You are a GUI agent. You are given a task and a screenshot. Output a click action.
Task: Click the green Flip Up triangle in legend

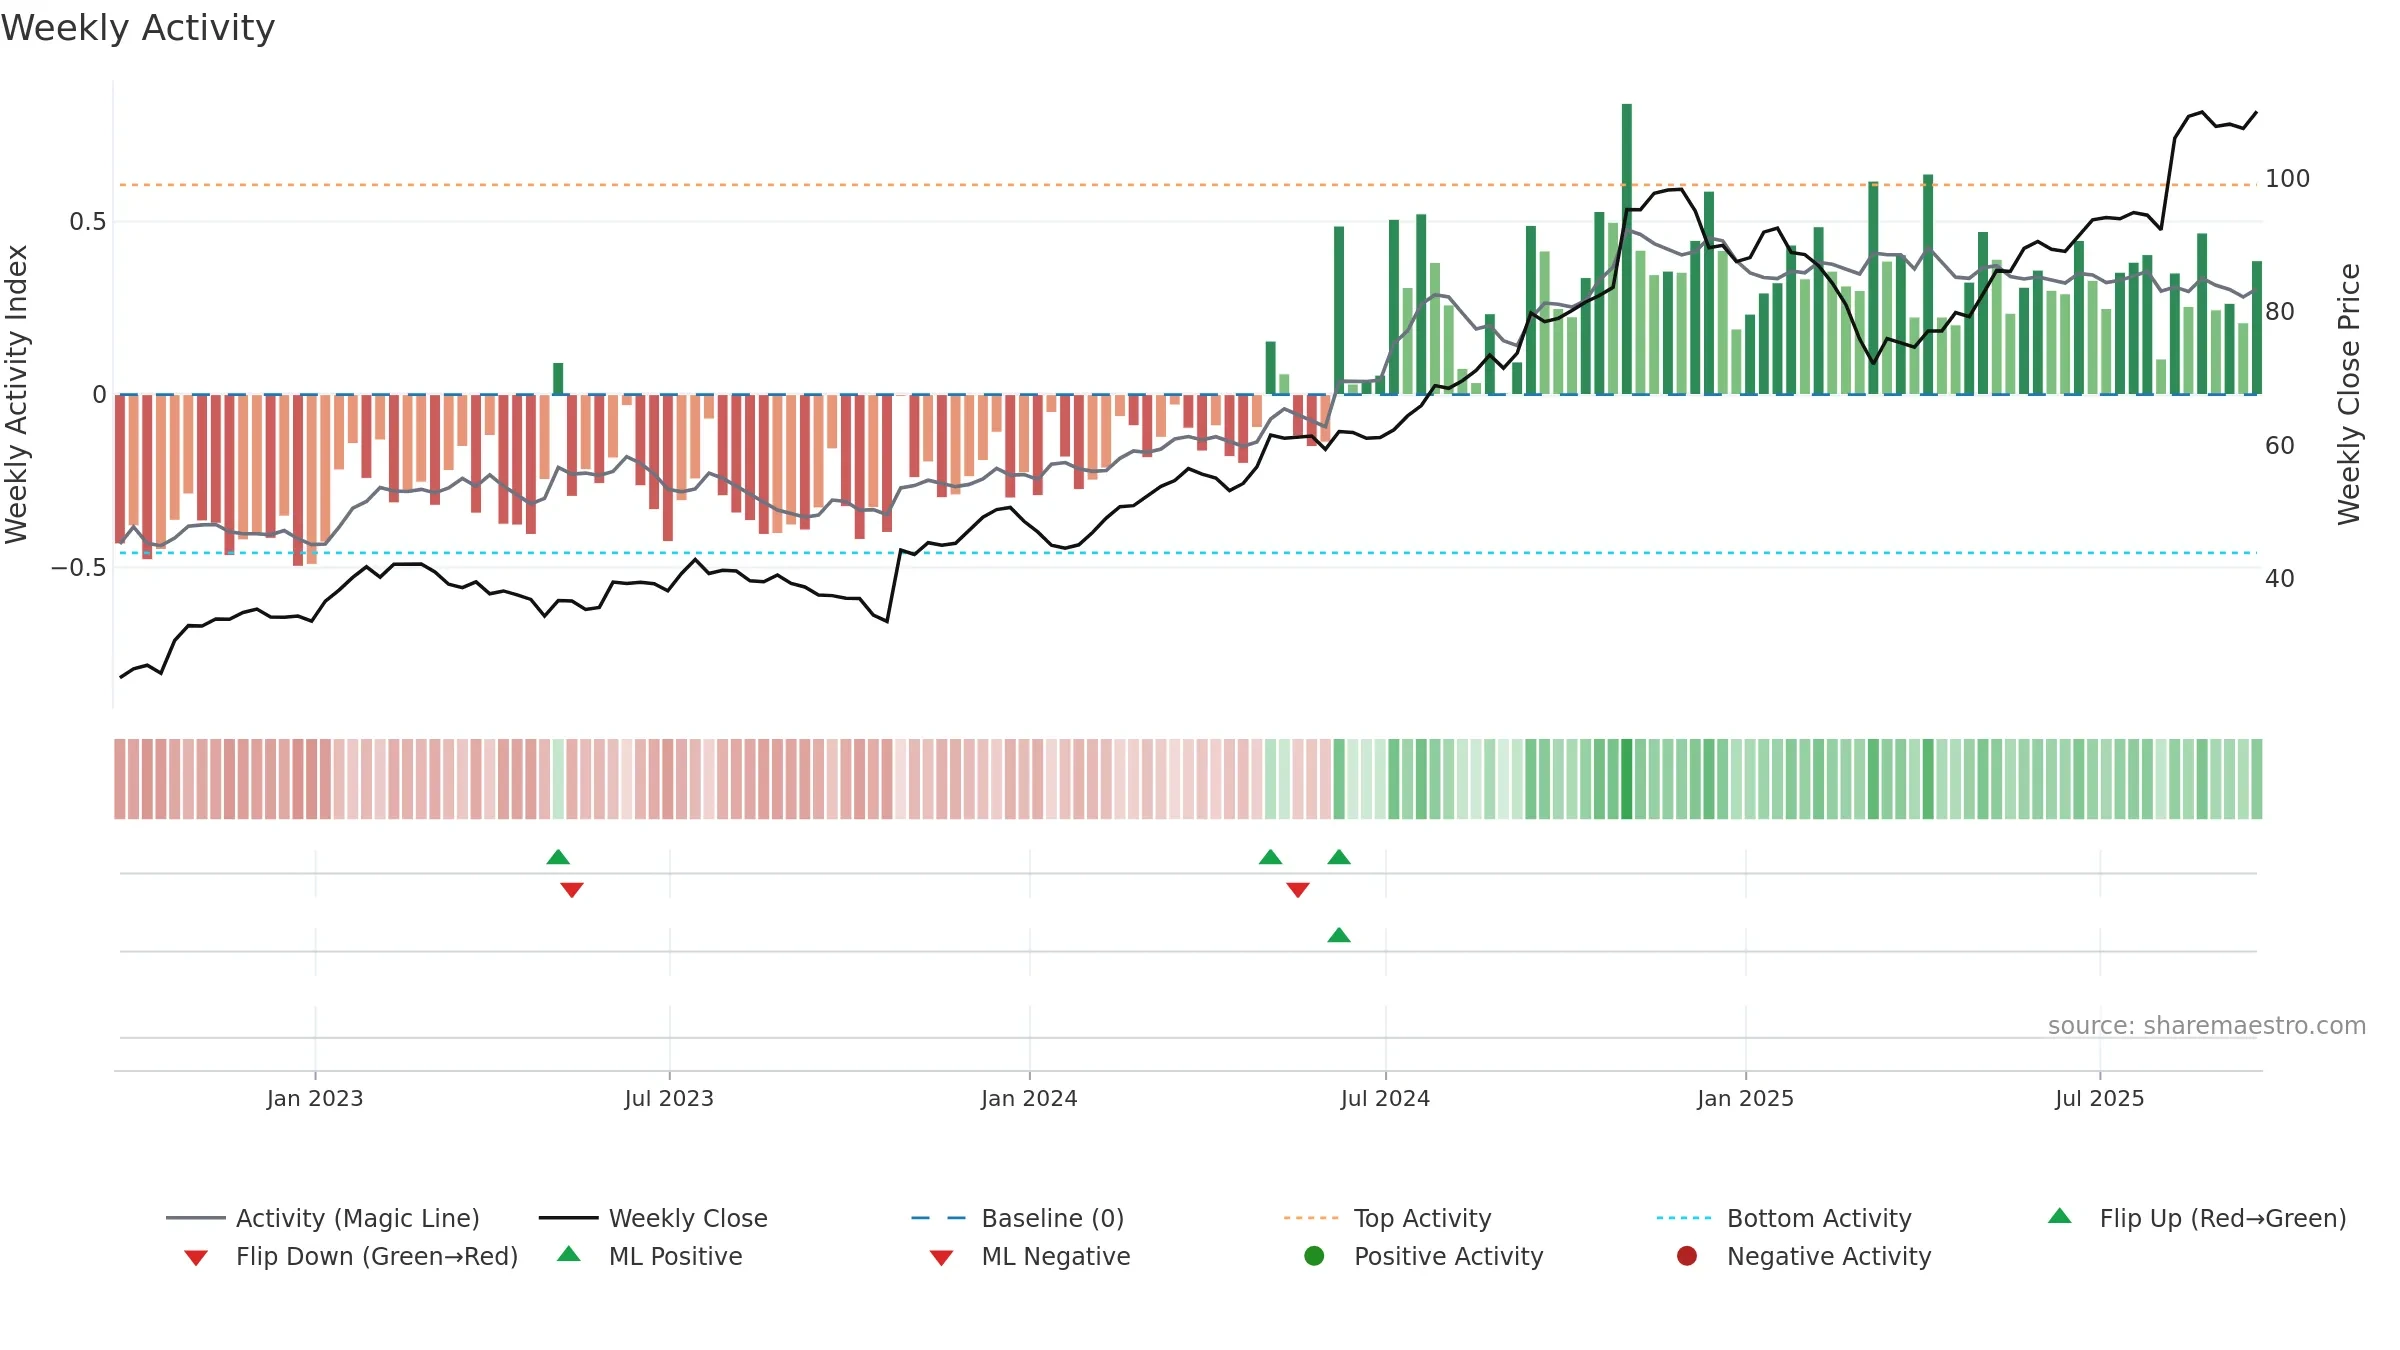(2060, 1216)
